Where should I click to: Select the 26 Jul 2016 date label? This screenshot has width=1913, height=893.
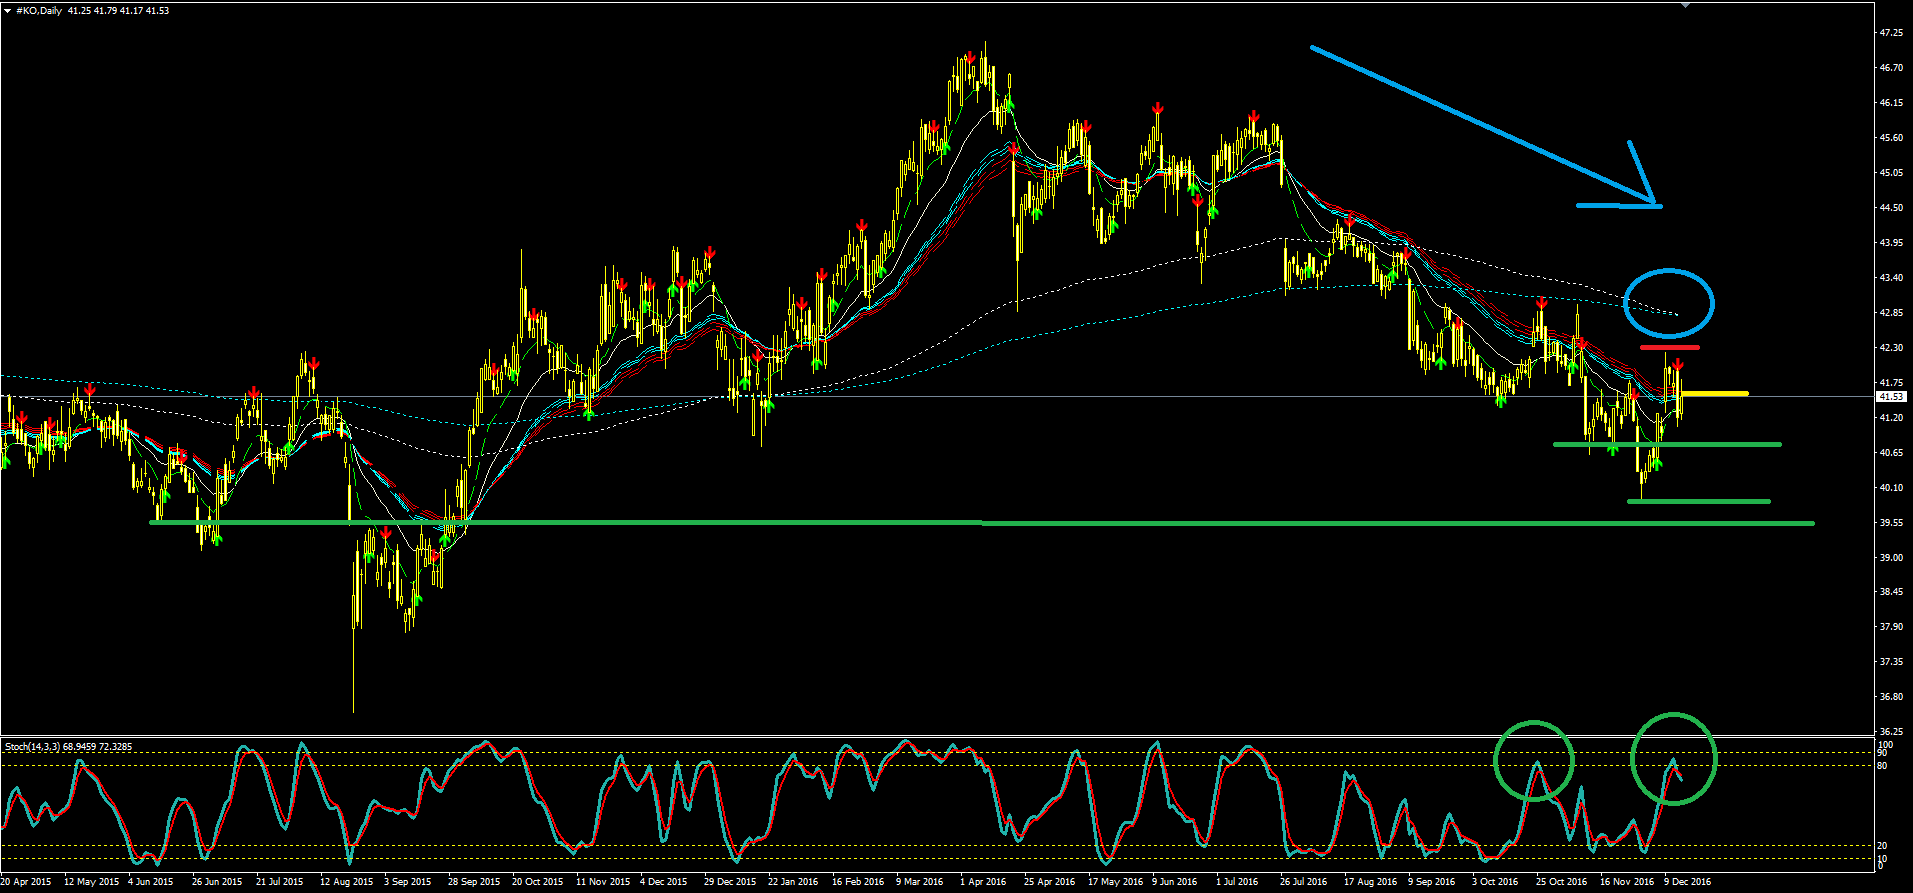pyautogui.click(x=1304, y=882)
